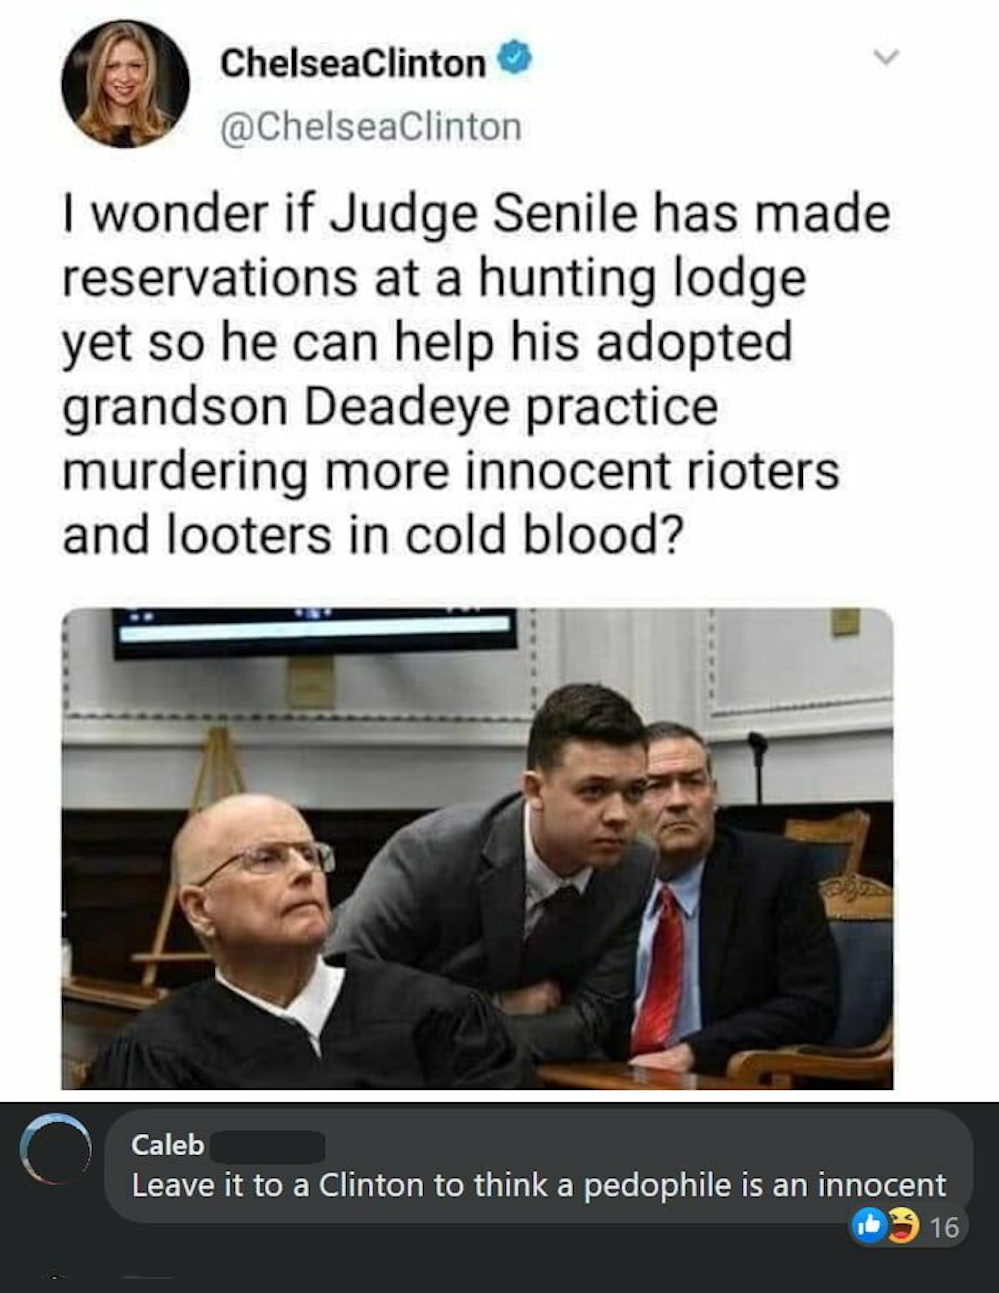Open the attached courtroom photo
Image resolution: width=999 pixels, height=1293 pixels.
pos(477,848)
